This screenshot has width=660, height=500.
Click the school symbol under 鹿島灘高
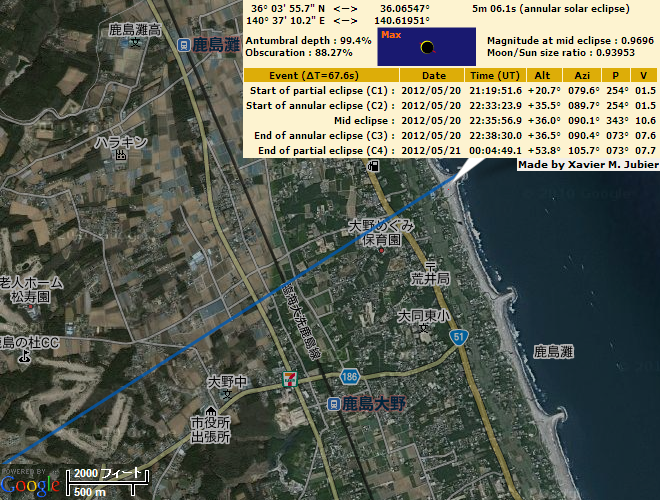[135, 44]
